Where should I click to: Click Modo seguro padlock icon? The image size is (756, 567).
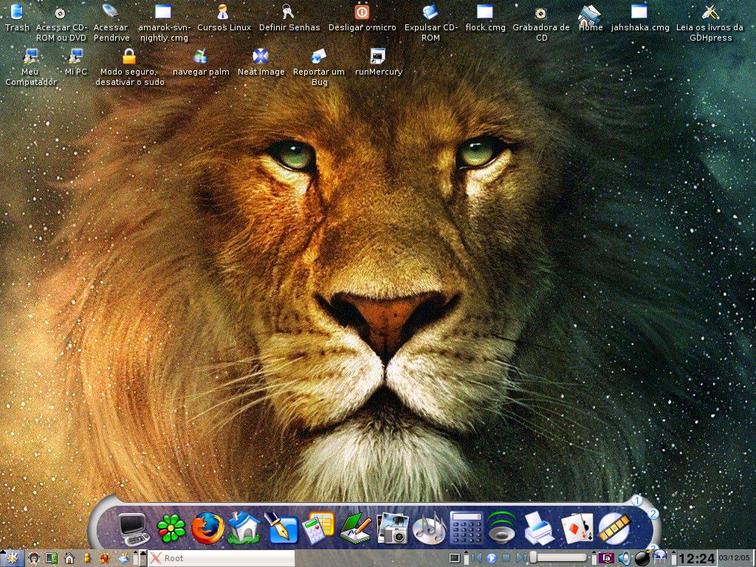[x=129, y=56]
